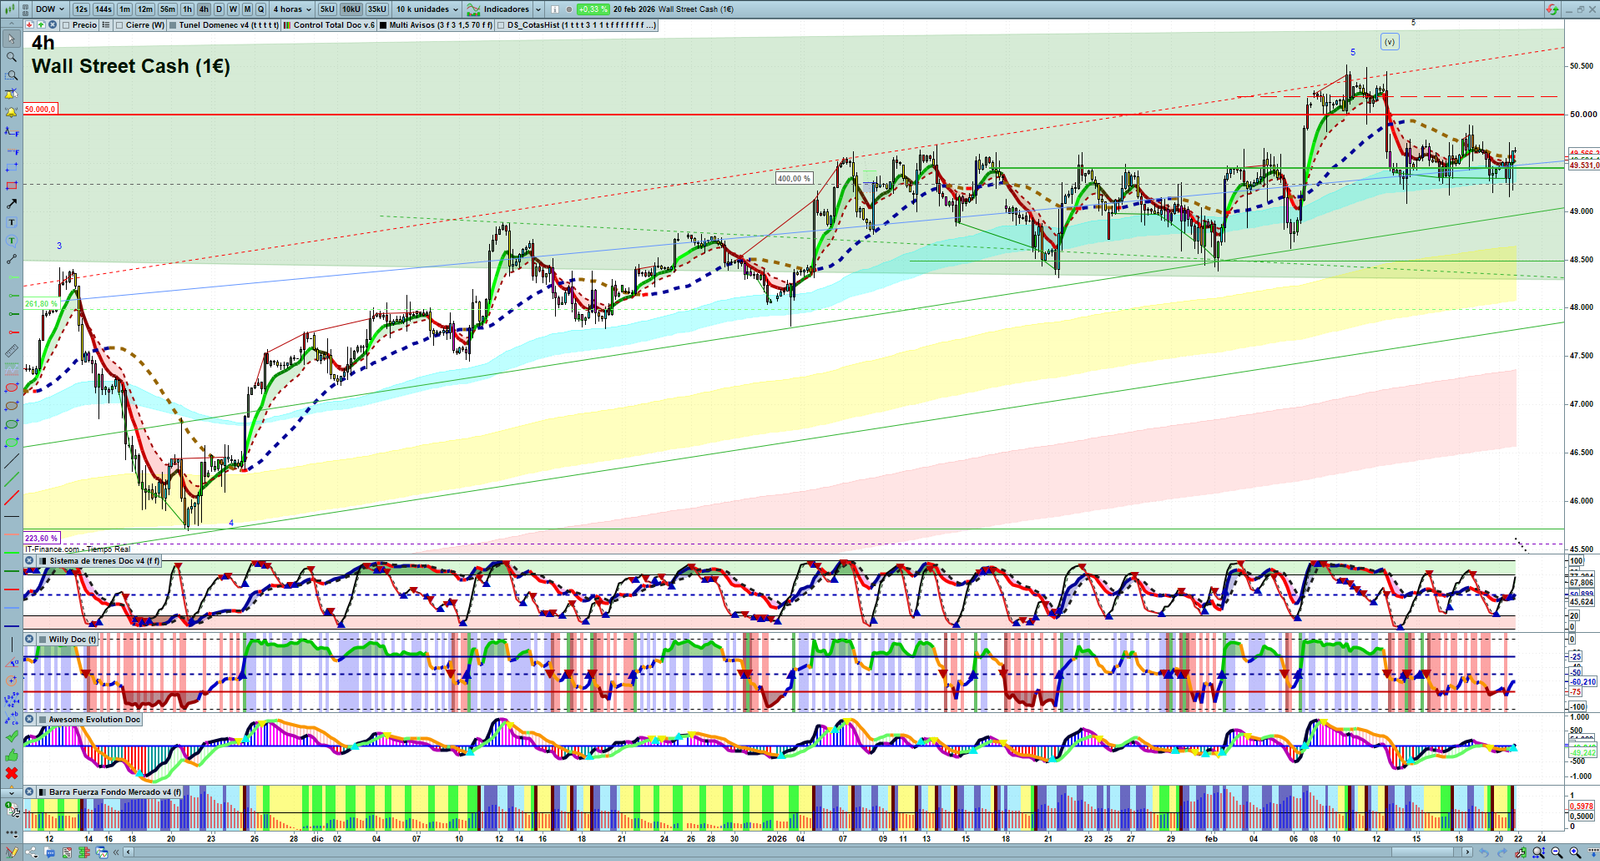Choose the black arrow drawing tool

pyautogui.click(x=11, y=204)
